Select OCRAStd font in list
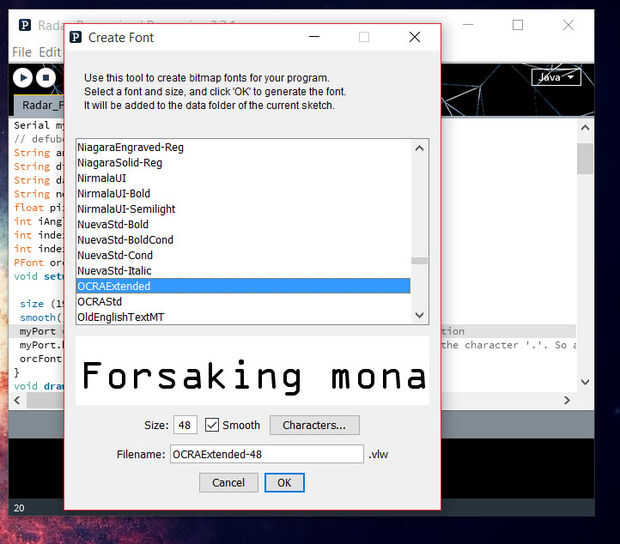Viewport: 620px width, 544px height. coord(243,302)
